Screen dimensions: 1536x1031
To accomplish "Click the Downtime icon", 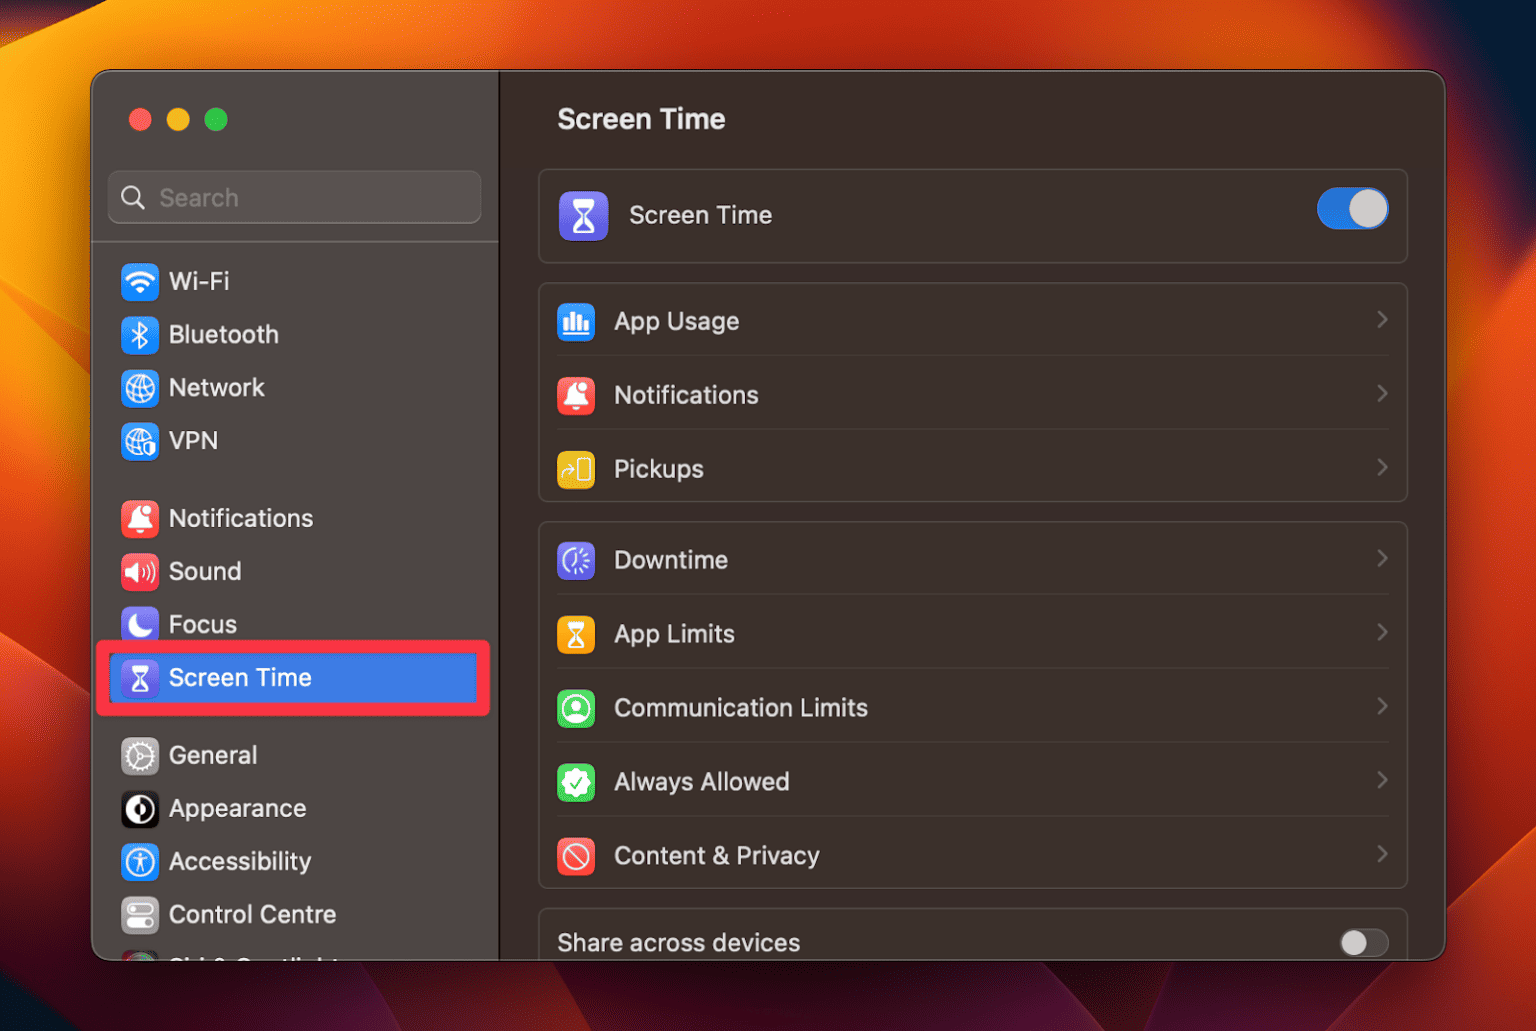I will (x=576, y=560).
